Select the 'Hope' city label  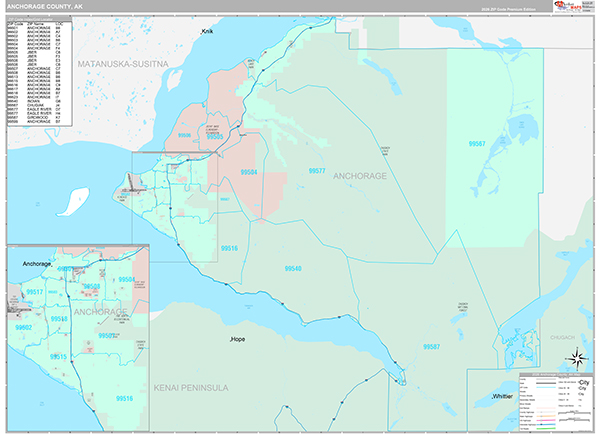[x=237, y=339]
